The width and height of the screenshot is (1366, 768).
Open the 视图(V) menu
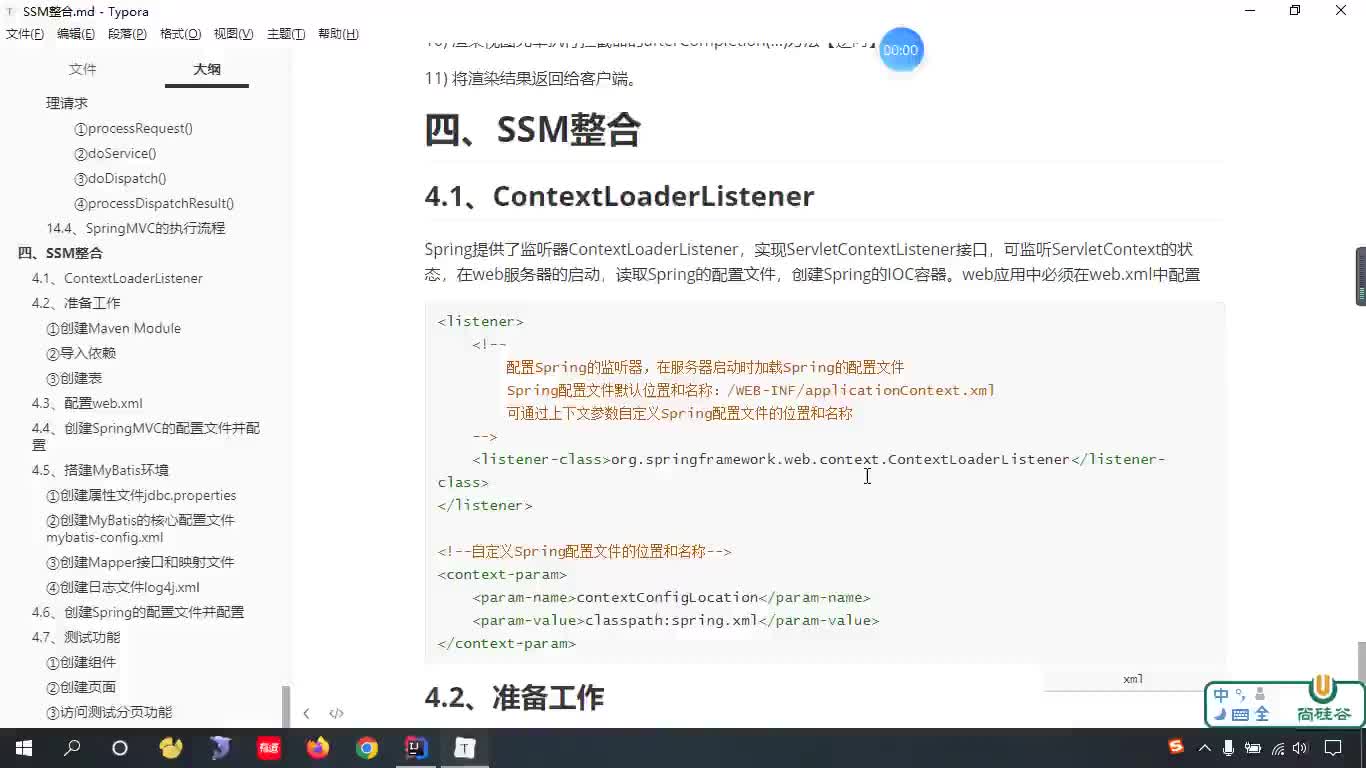(233, 34)
